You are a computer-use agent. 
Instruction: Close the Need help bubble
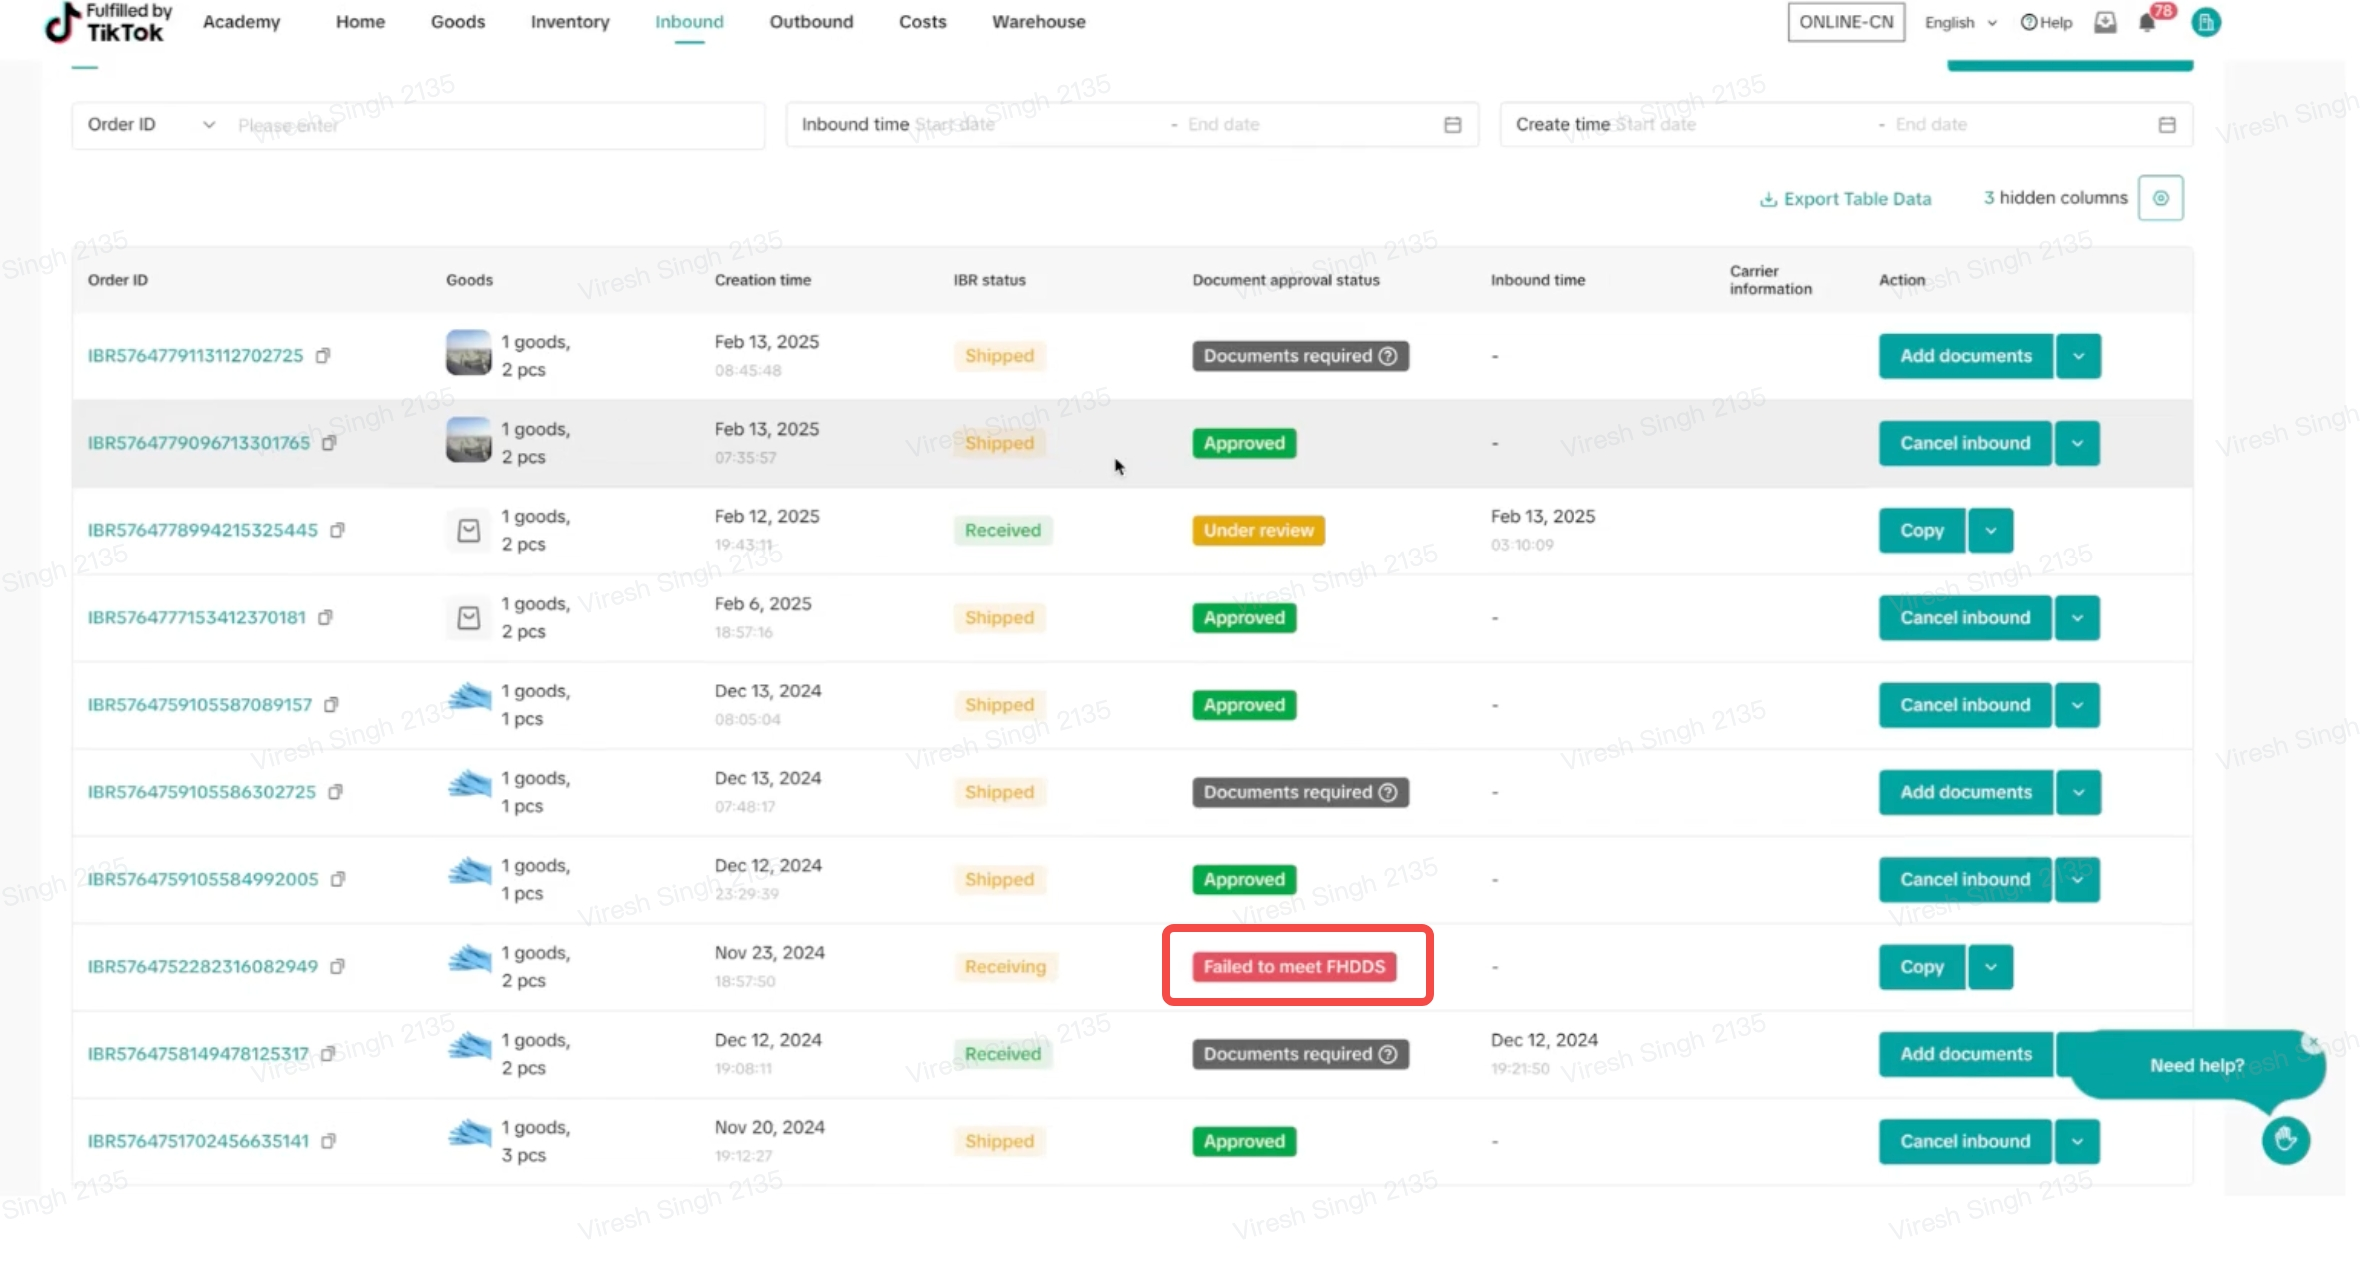point(2311,1043)
